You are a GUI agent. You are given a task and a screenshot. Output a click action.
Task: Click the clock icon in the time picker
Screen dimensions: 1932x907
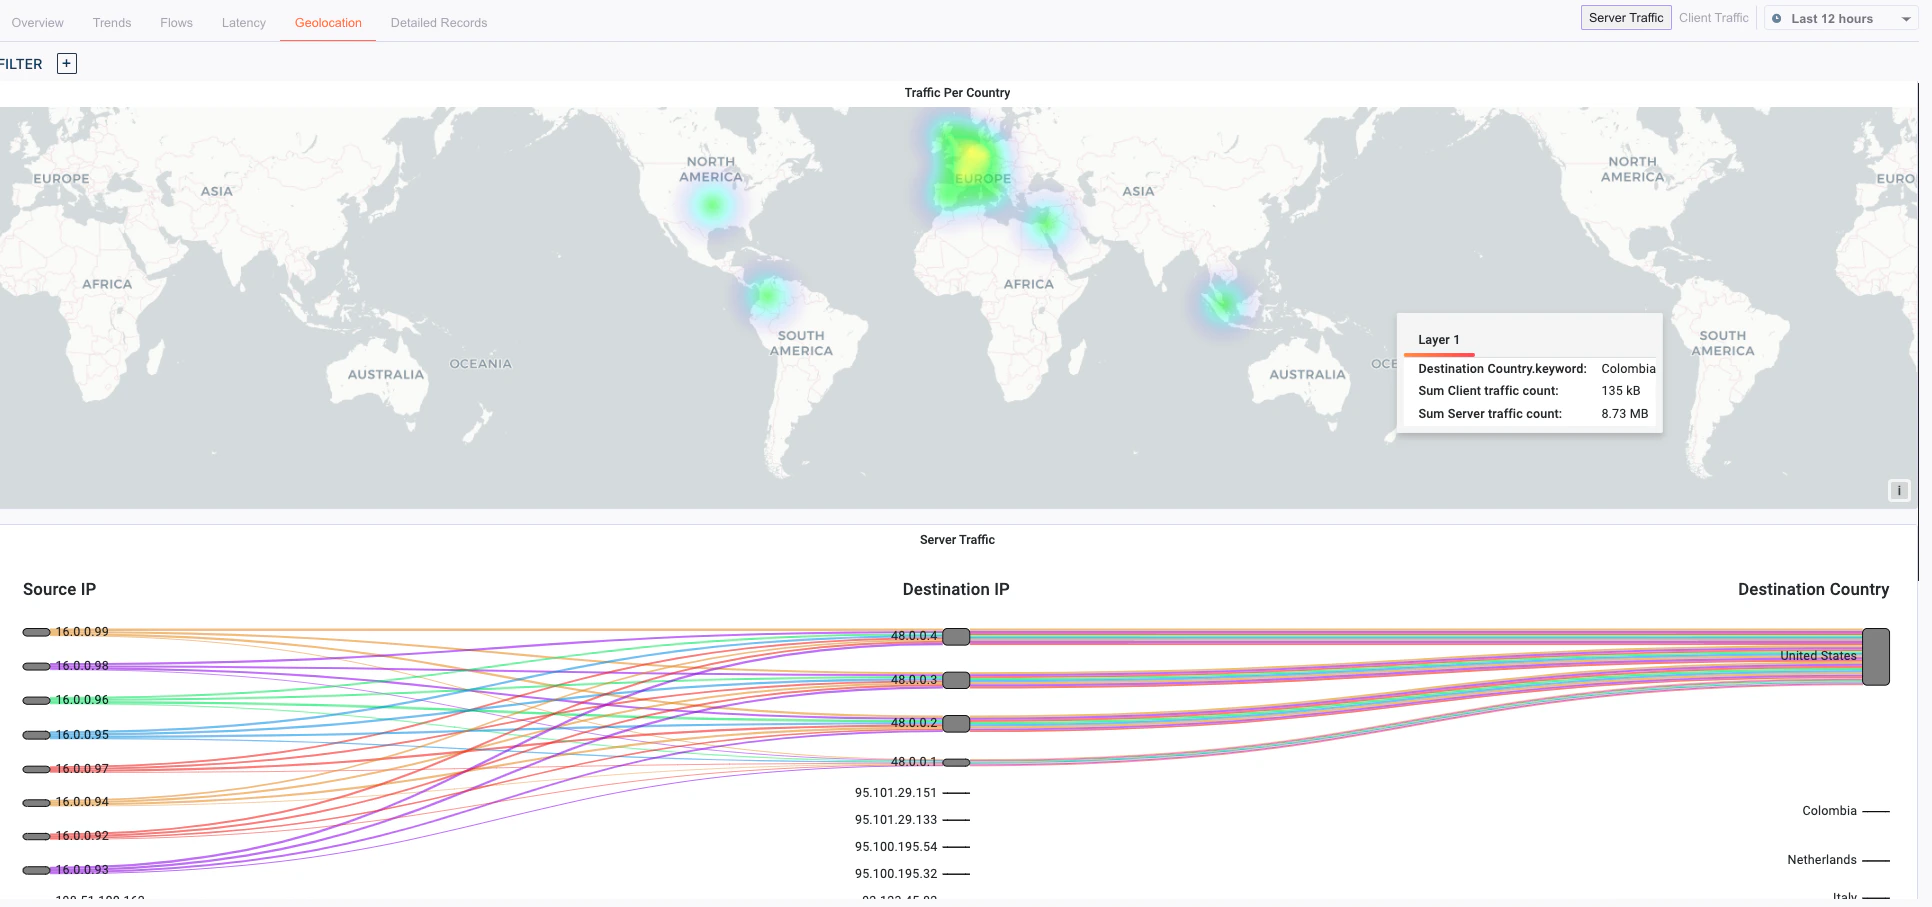1777,18
